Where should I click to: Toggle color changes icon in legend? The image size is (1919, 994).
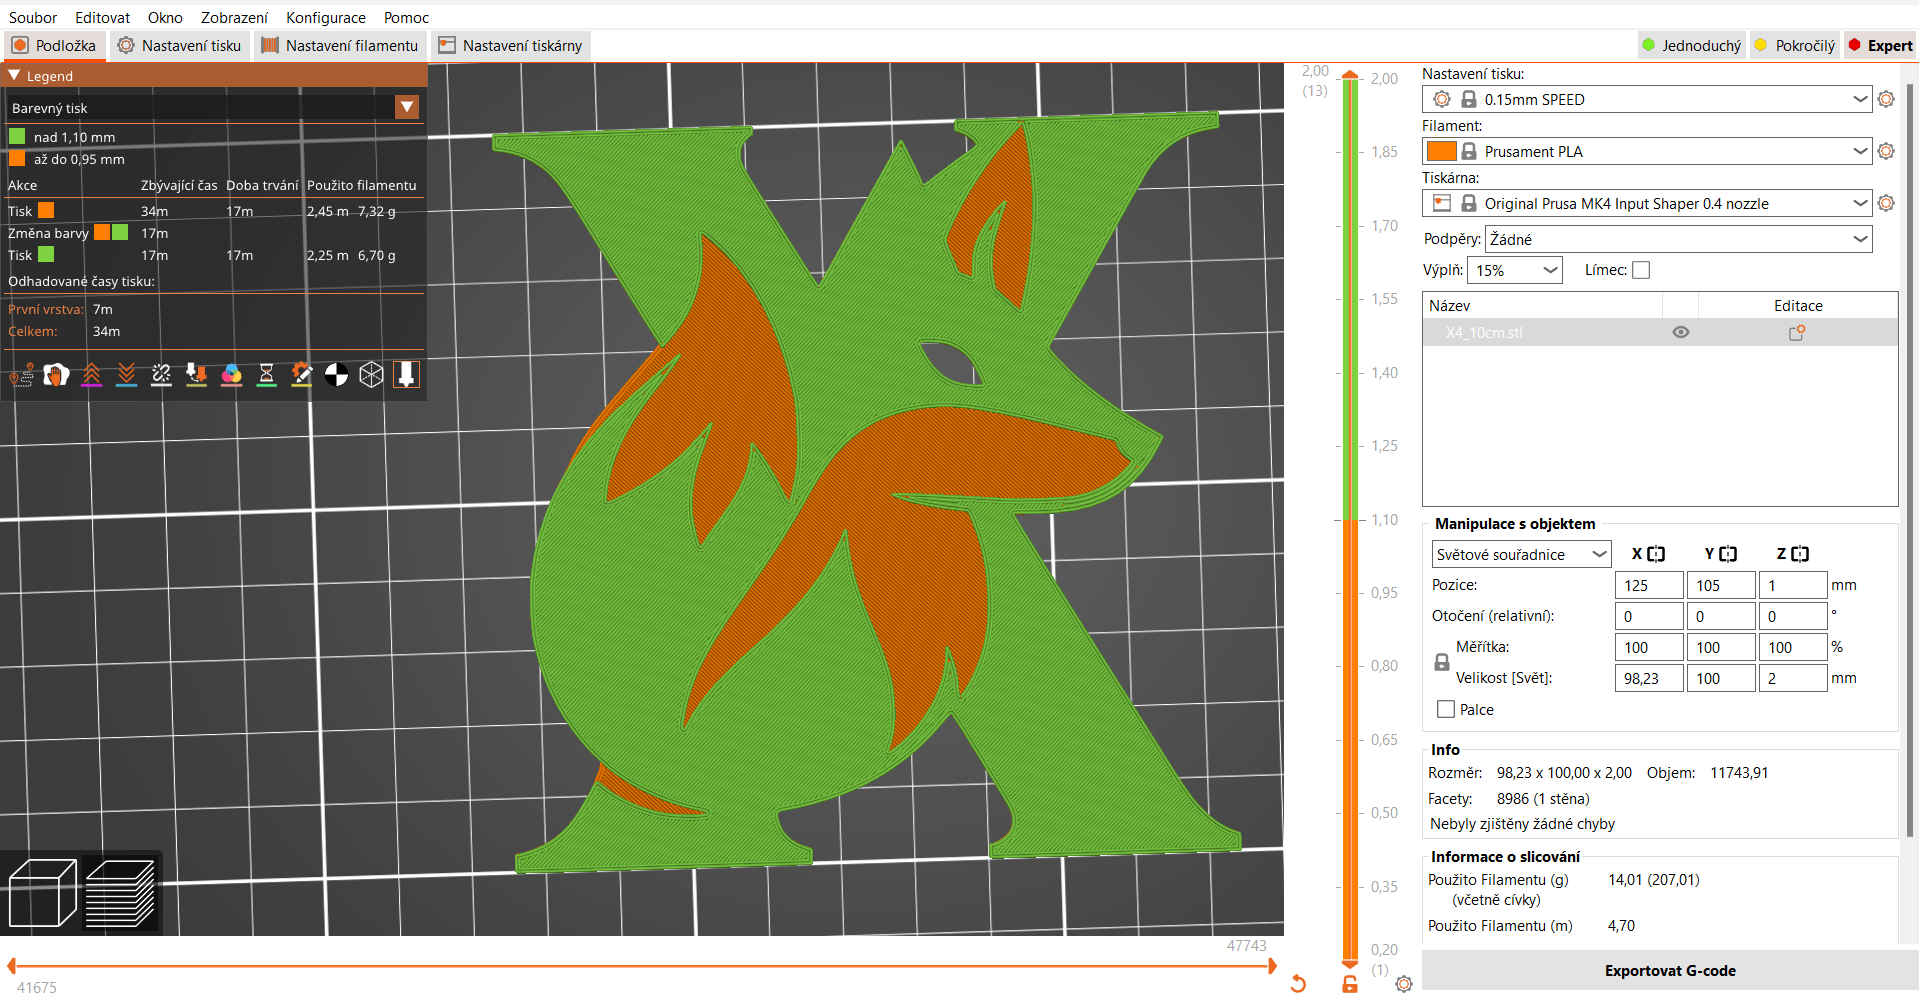coord(231,375)
